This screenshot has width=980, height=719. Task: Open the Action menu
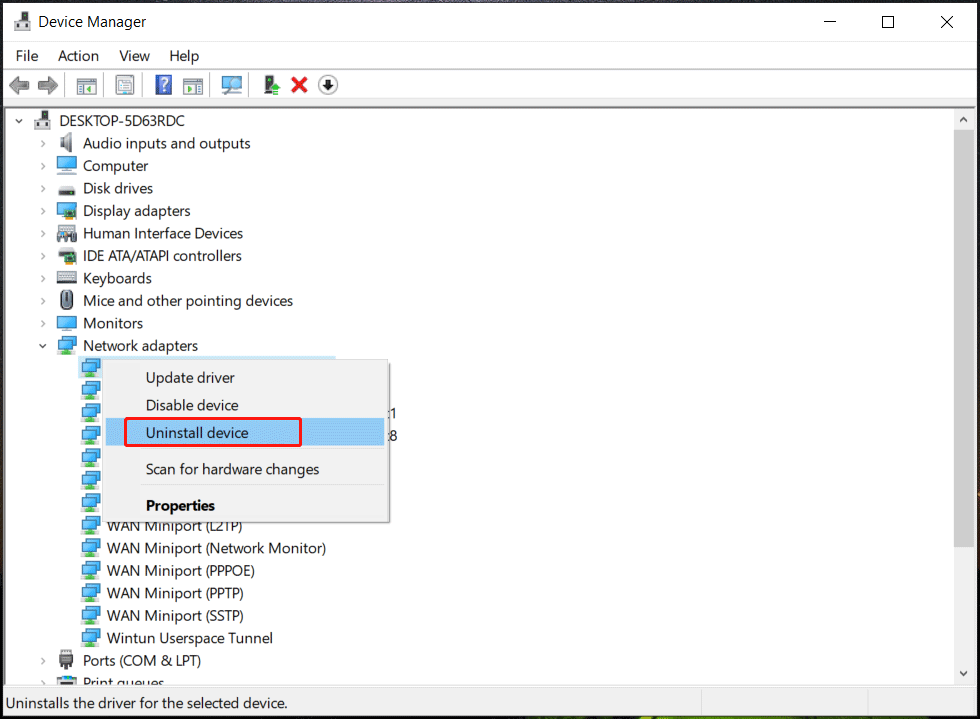click(78, 56)
